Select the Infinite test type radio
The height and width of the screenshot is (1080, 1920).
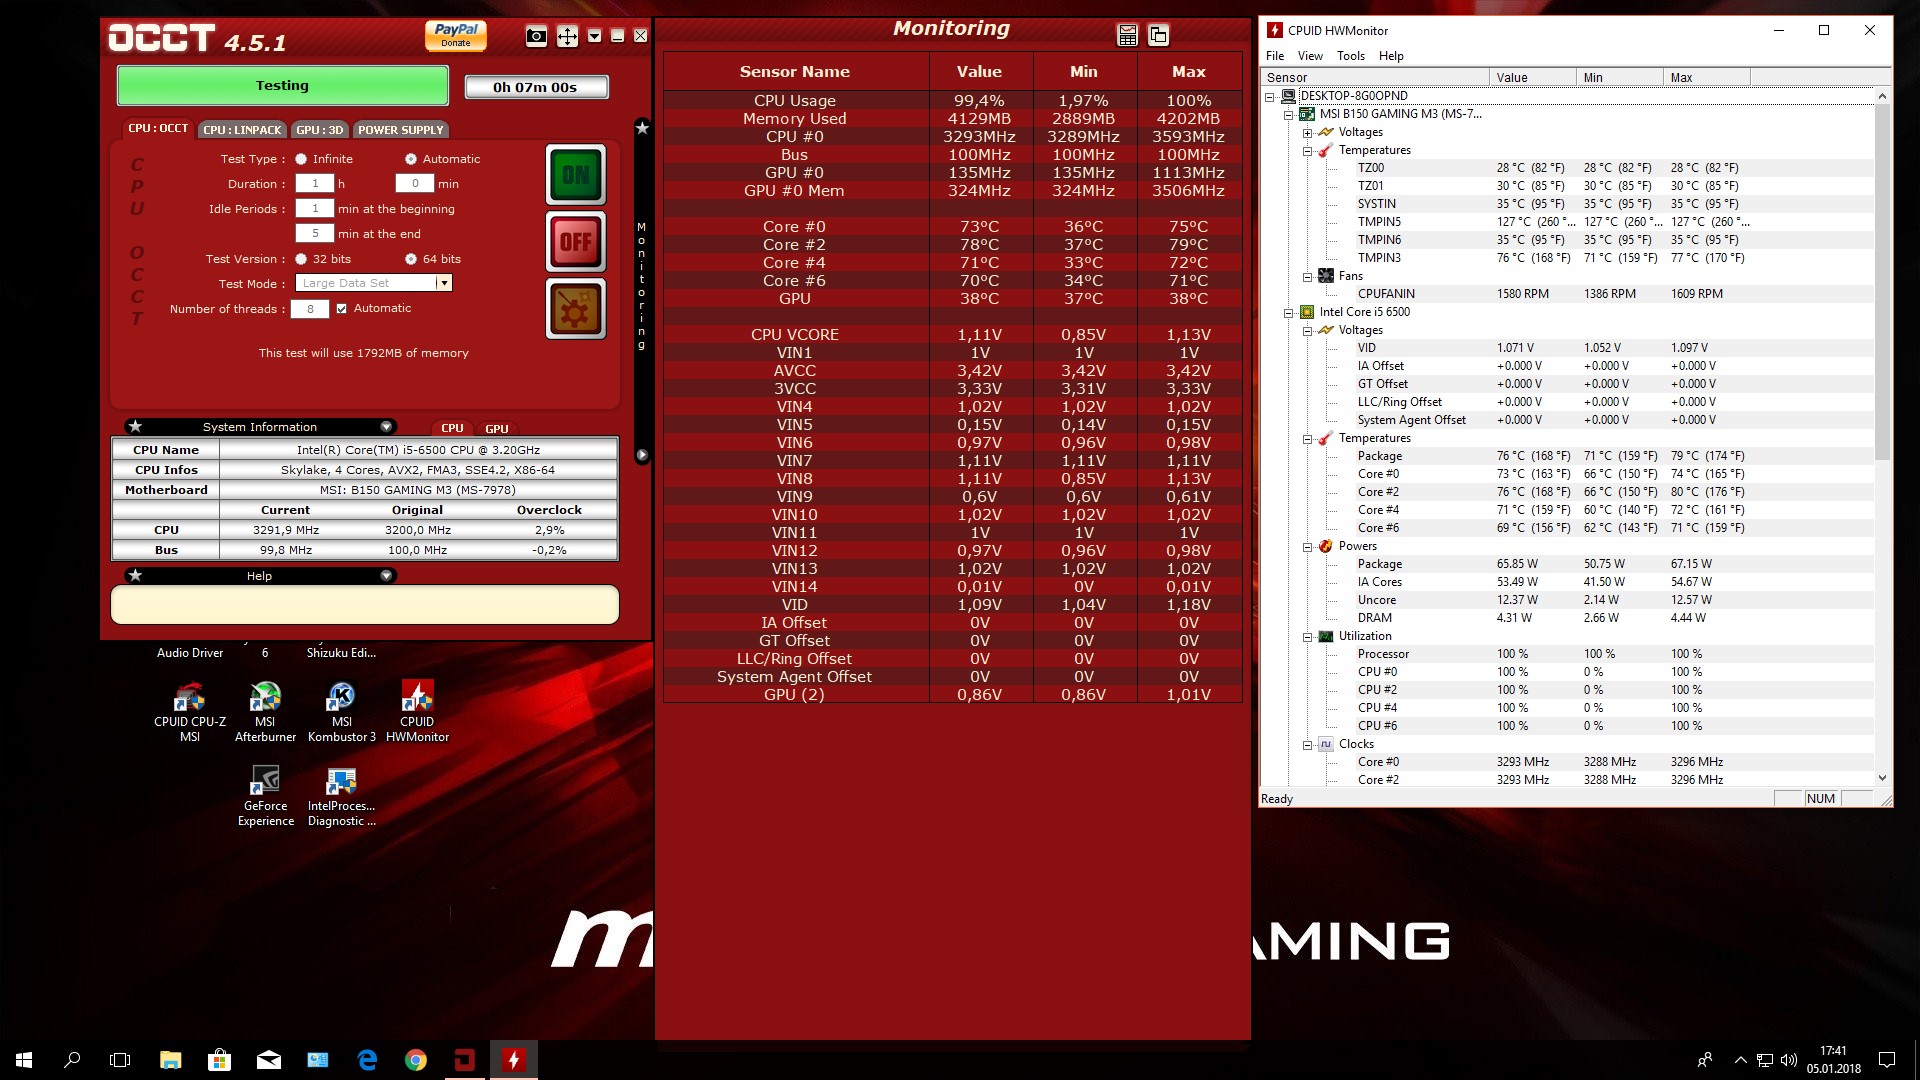tap(301, 159)
